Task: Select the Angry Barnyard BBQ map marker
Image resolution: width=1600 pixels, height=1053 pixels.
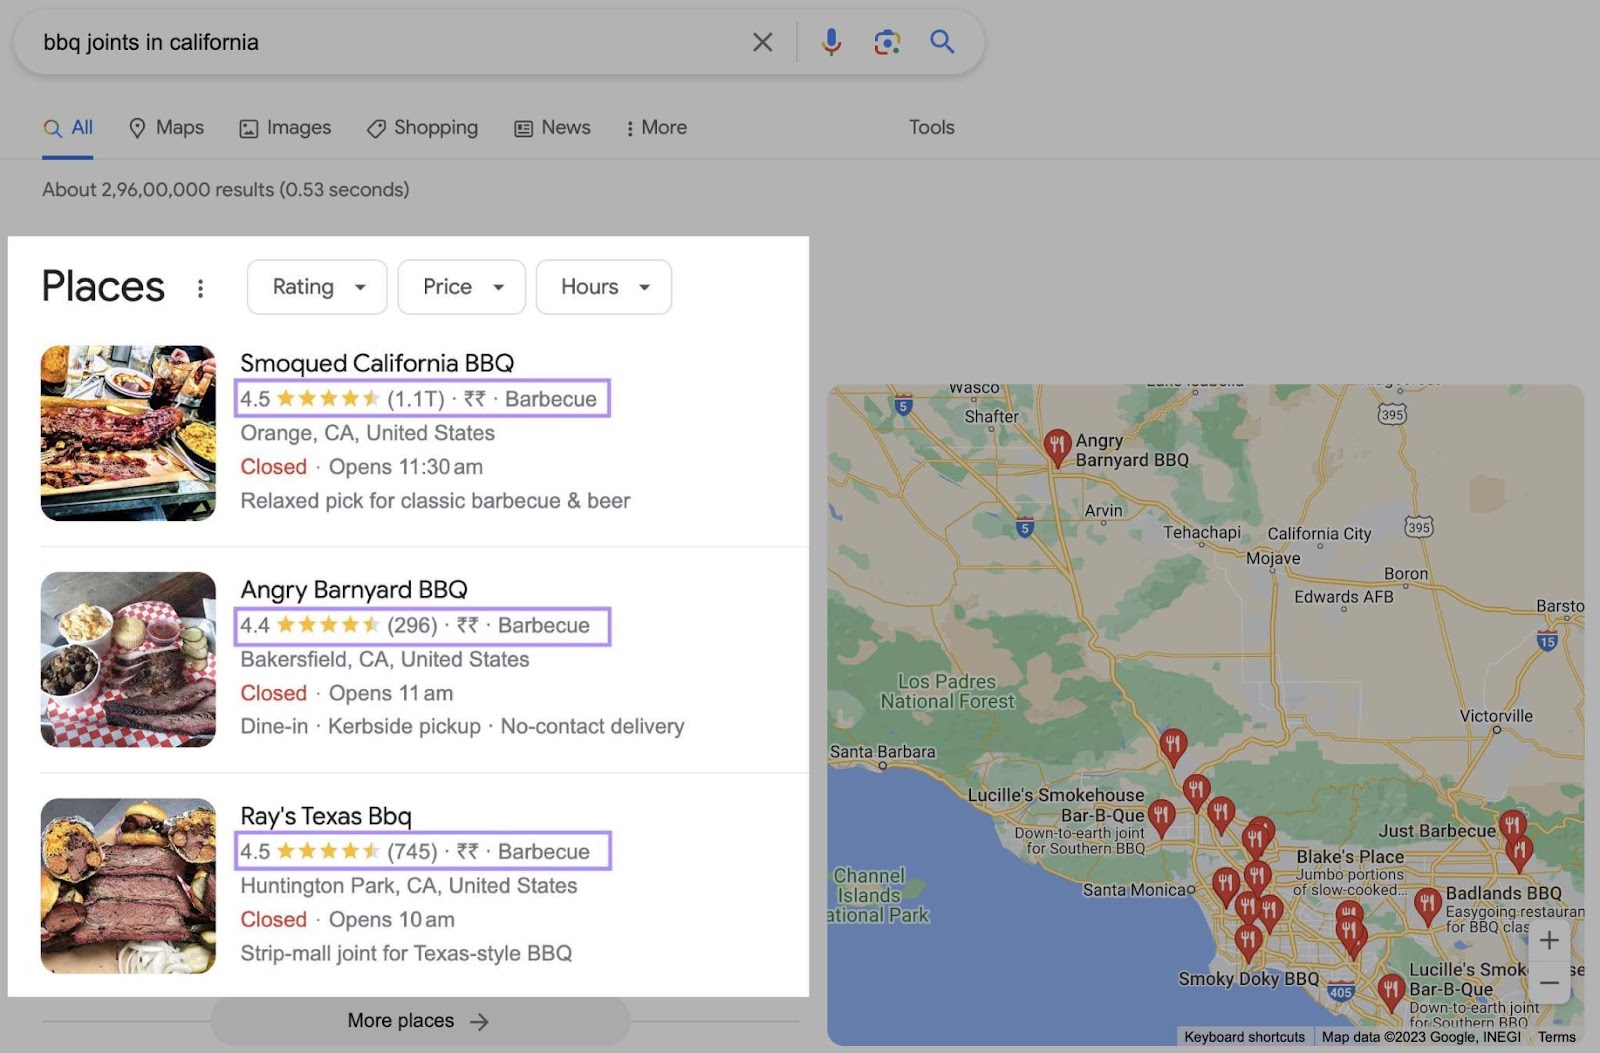Action: pos(1058,444)
